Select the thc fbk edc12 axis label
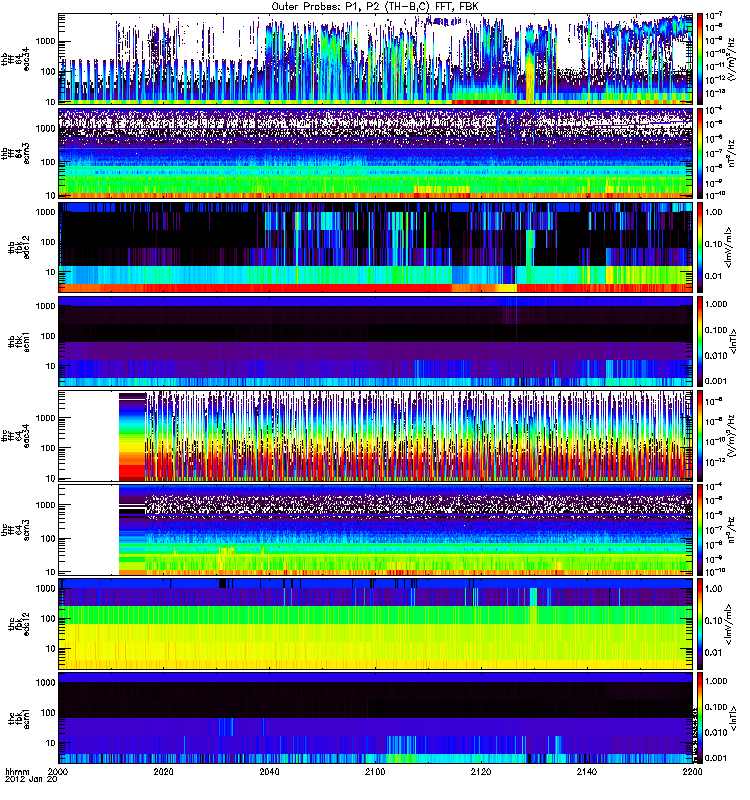 click(x=19, y=624)
